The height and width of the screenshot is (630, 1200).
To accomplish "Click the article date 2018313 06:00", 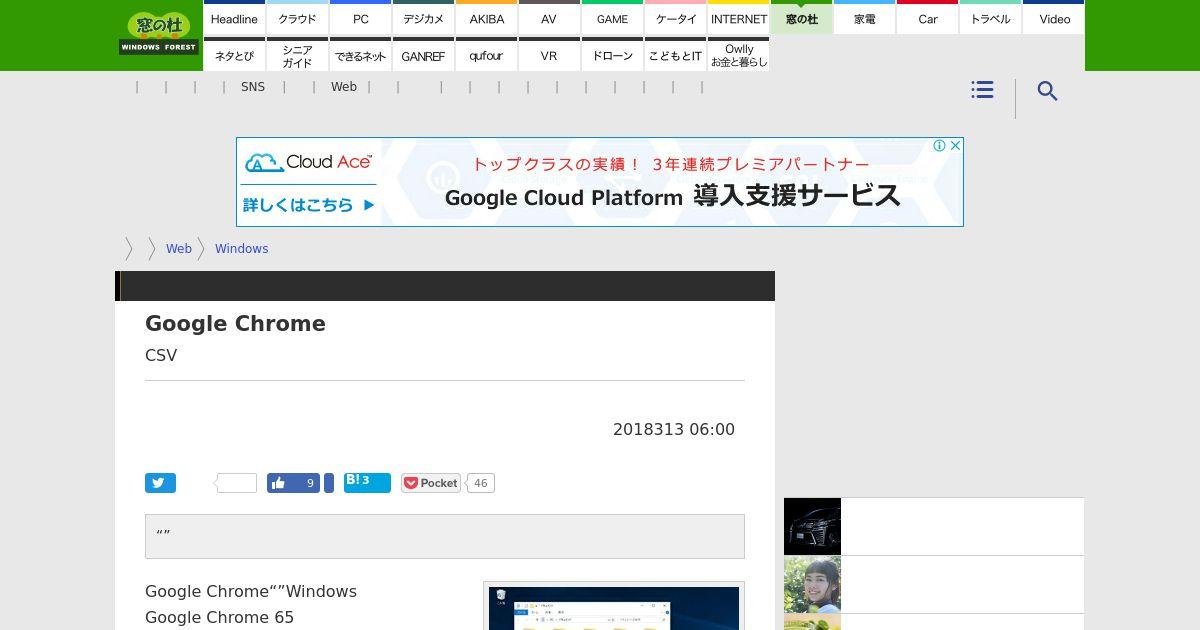I will point(674,429).
